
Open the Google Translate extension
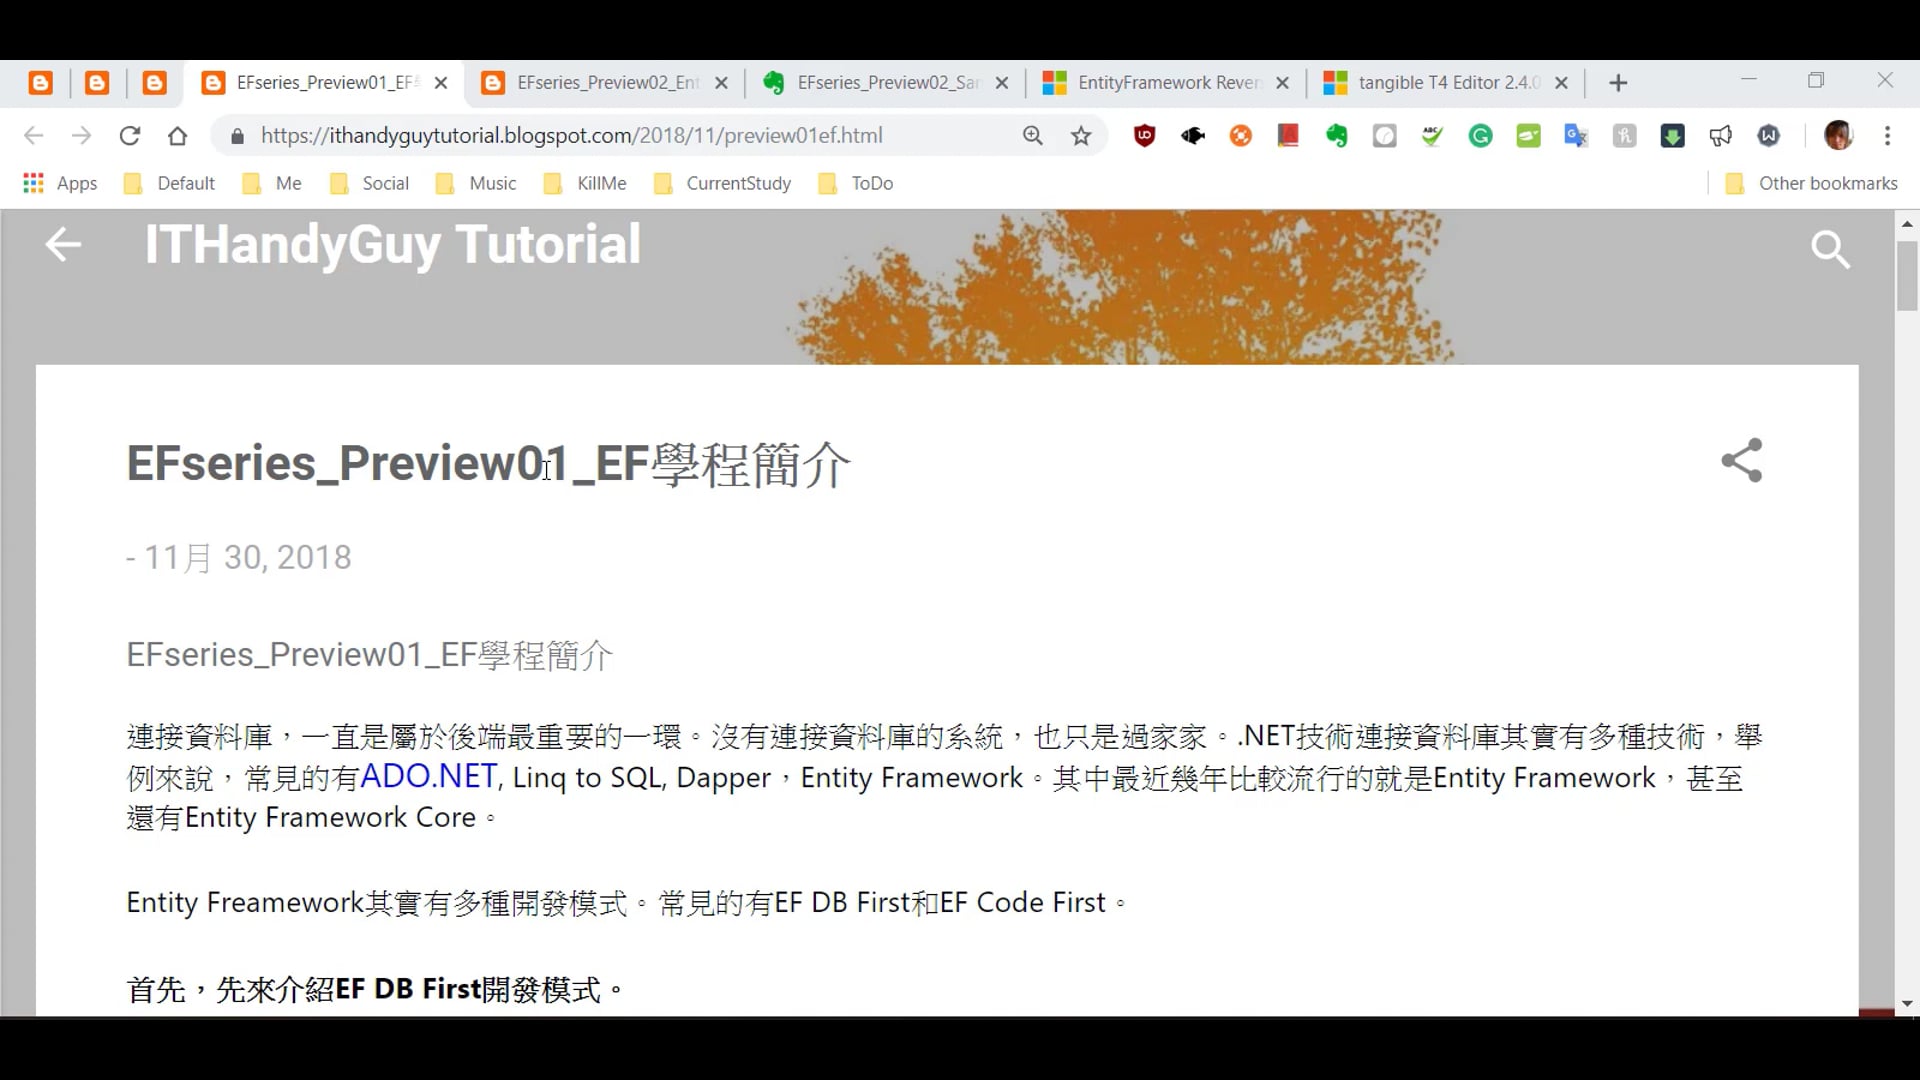click(x=1577, y=135)
